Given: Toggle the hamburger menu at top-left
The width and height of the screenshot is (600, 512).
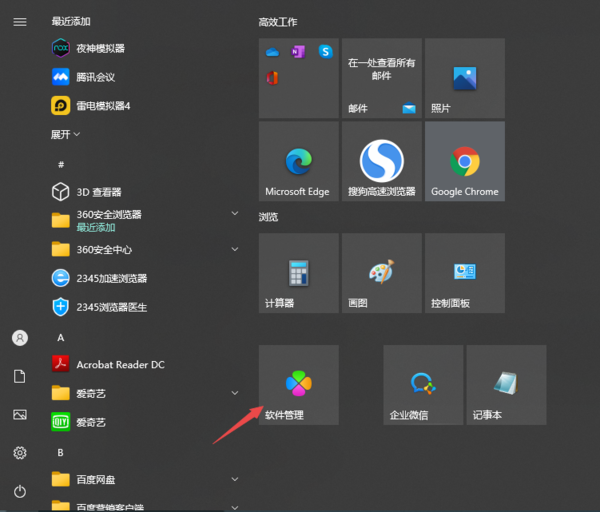Looking at the screenshot, I should click(20, 22).
